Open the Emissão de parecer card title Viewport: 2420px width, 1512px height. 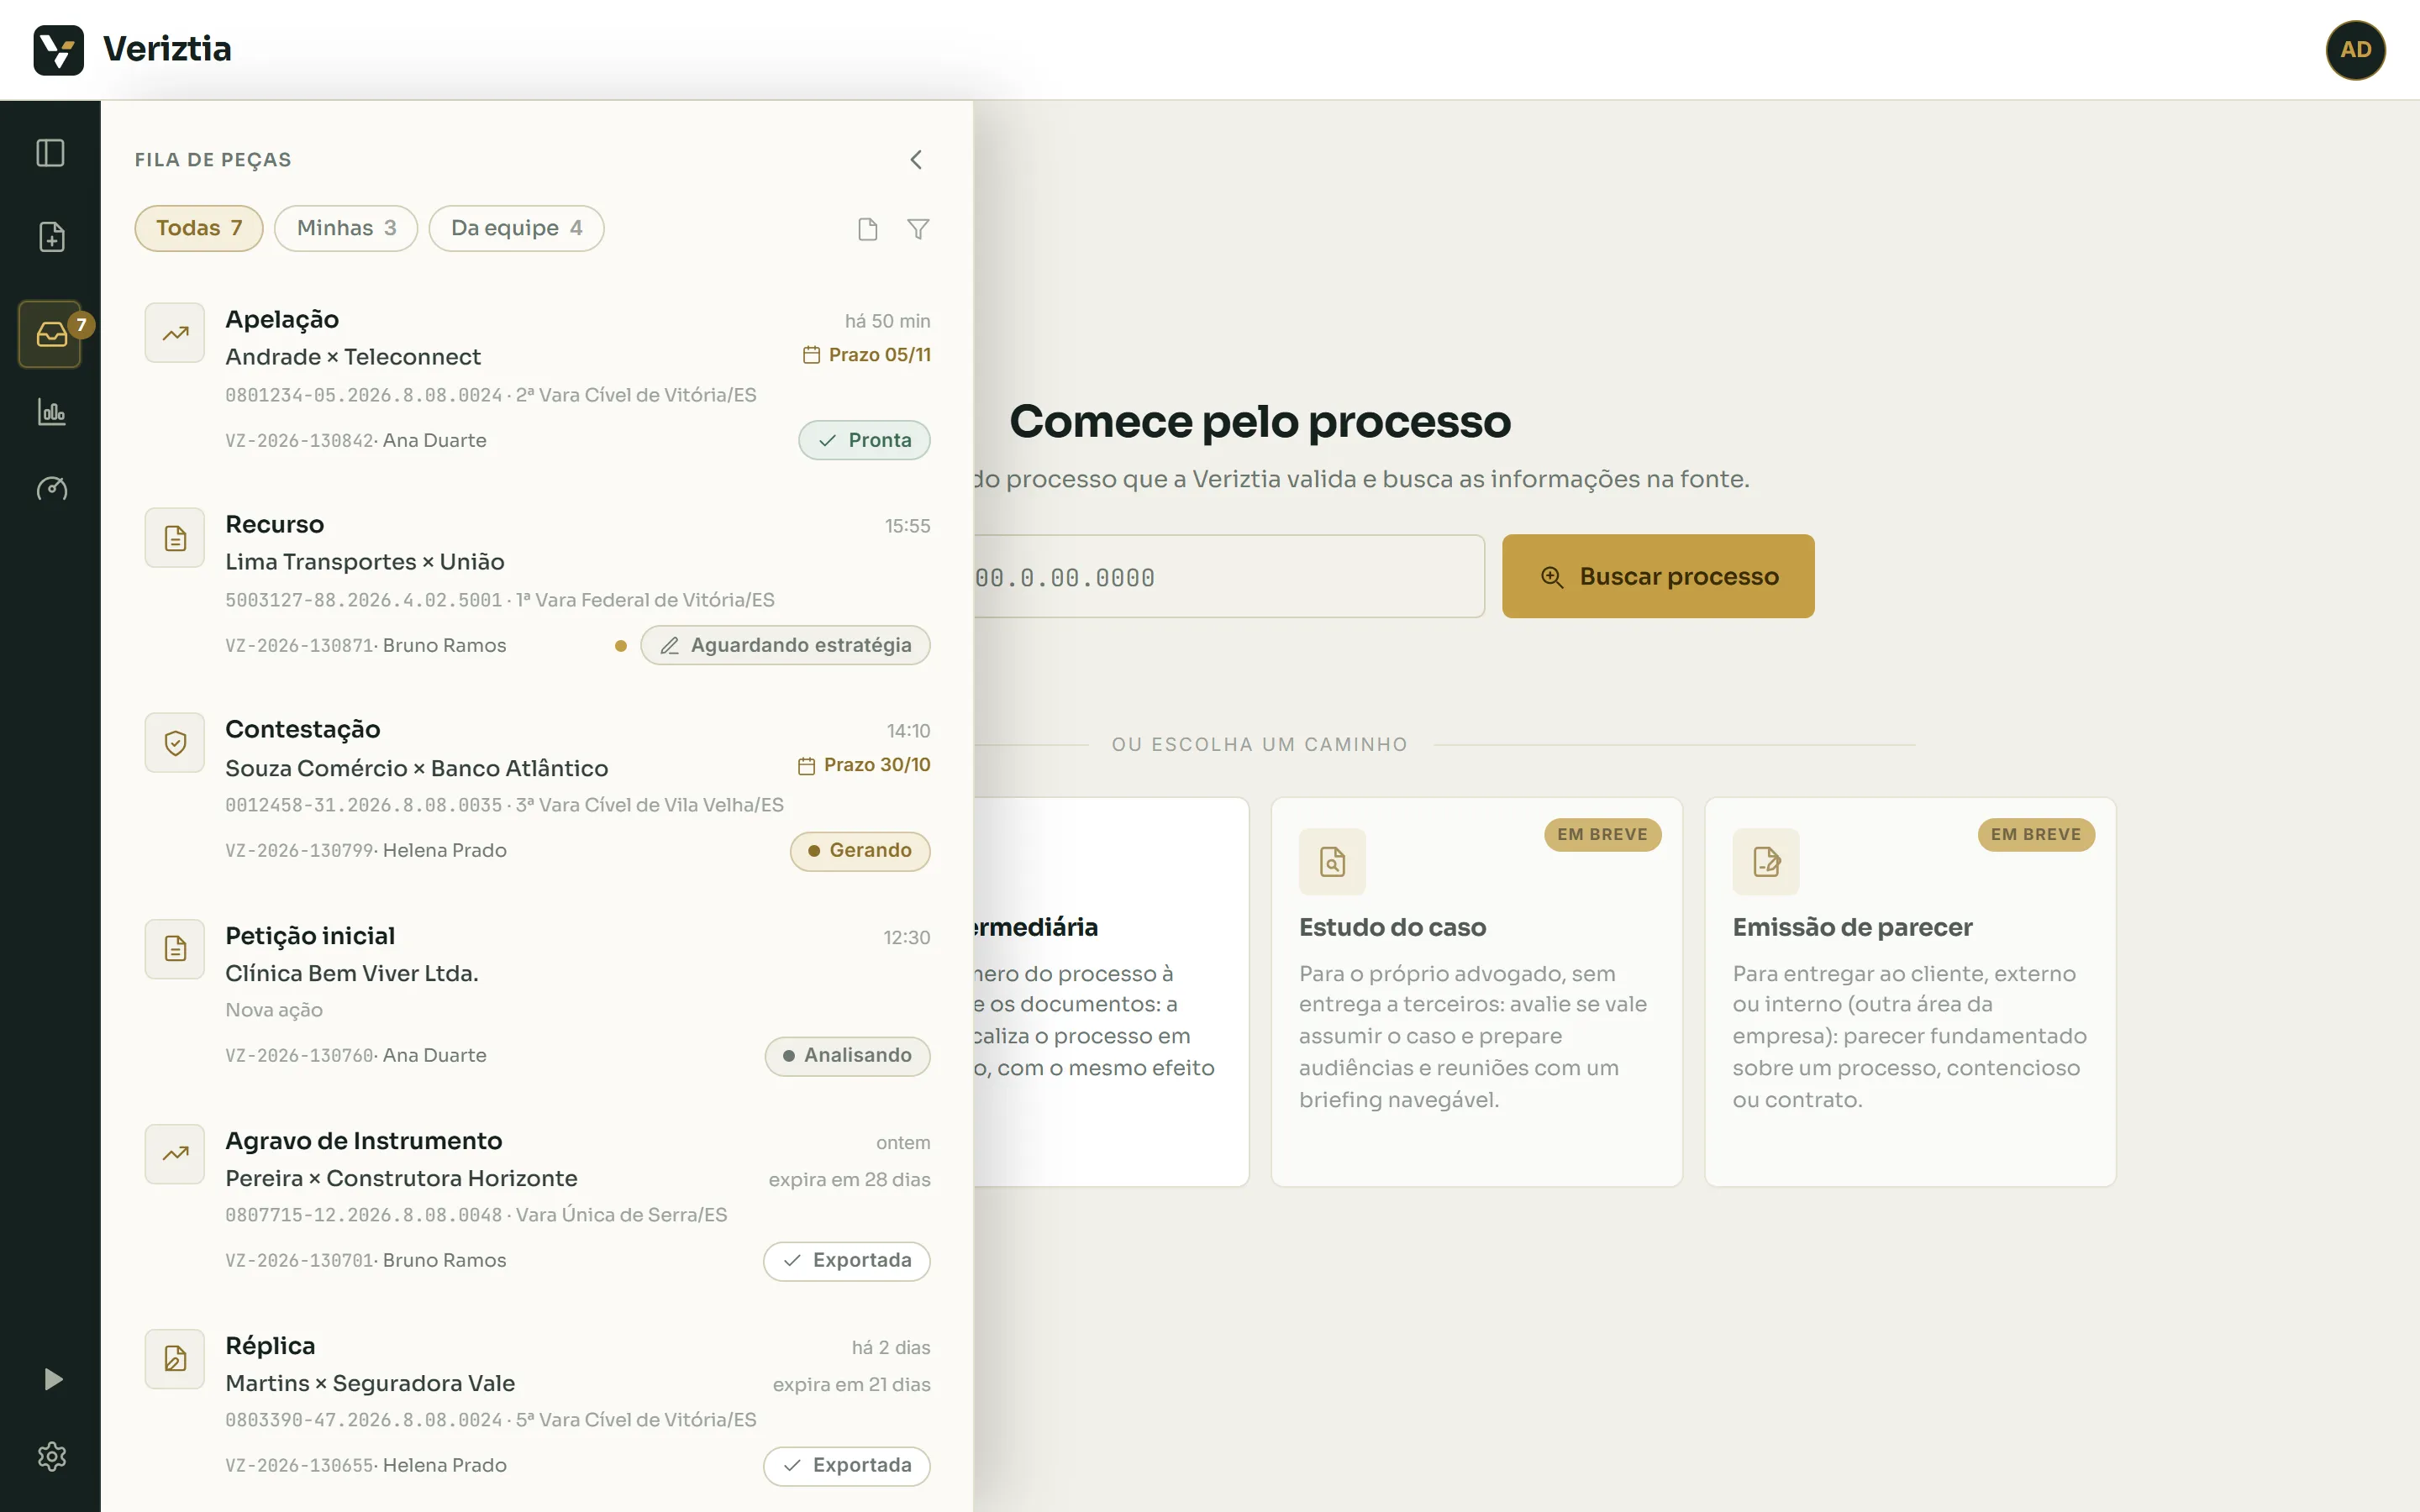(1852, 927)
